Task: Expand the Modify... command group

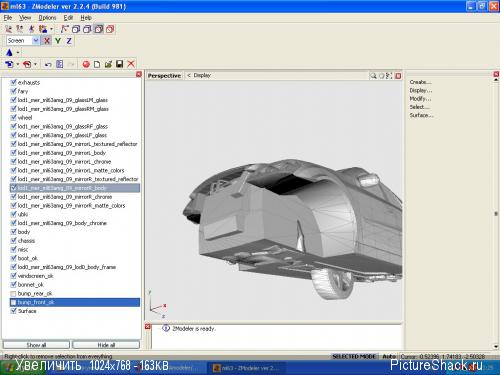Action: click(420, 99)
